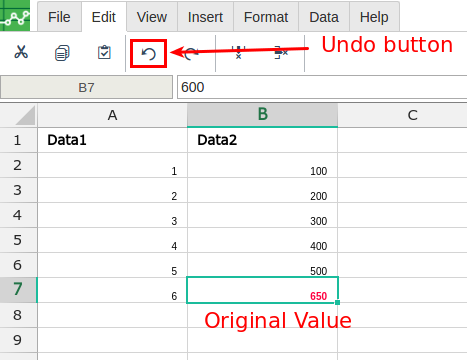This screenshot has width=467, height=360.
Task: Select column B header
Action: (263, 115)
